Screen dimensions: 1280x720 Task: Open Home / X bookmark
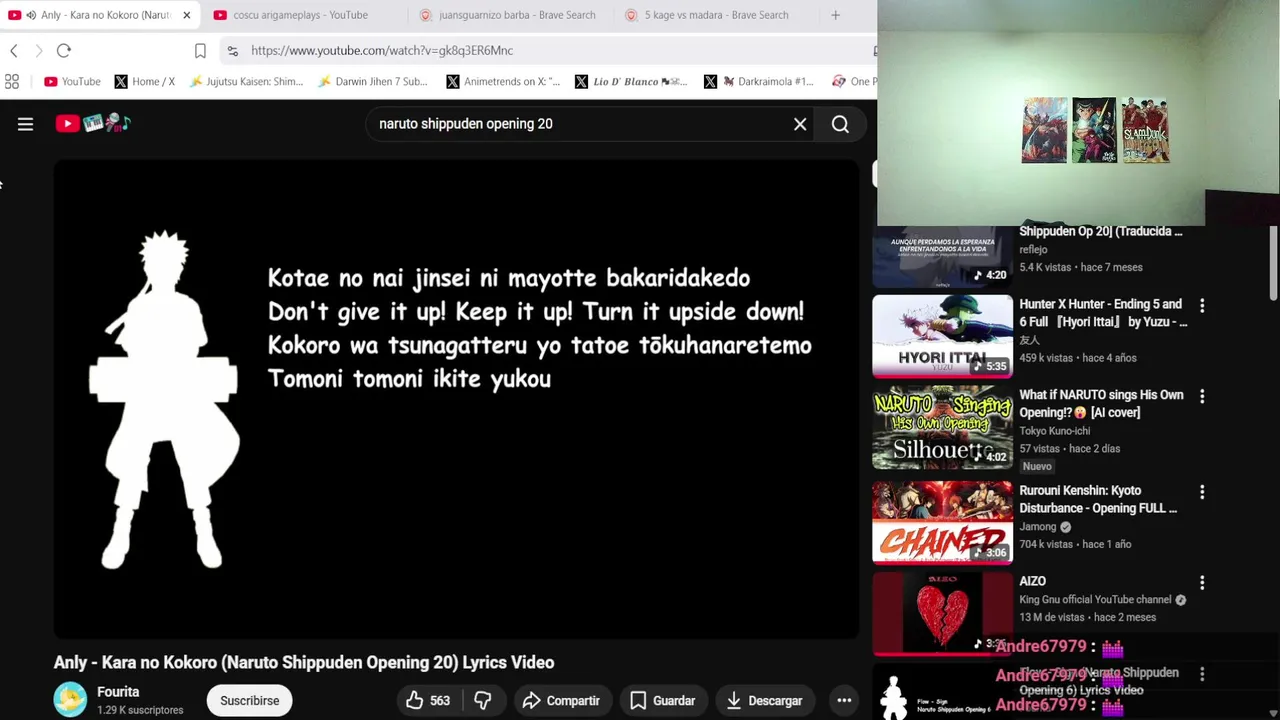coord(145,81)
